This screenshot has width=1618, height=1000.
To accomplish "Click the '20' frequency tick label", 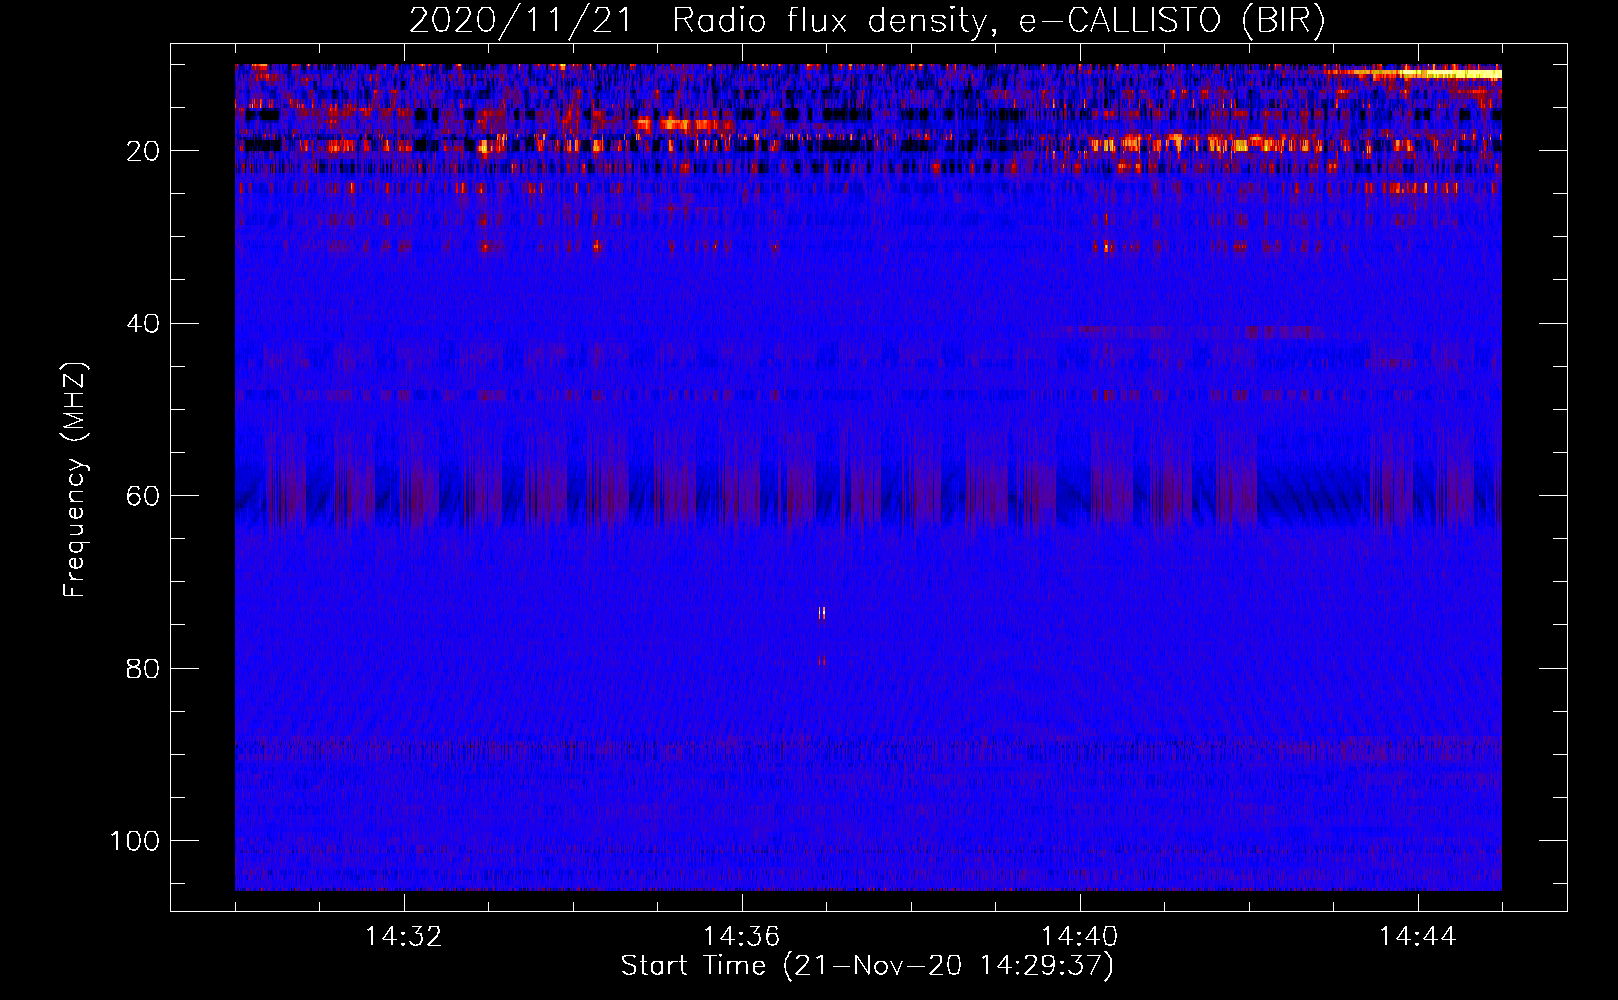I will point(143,151).
